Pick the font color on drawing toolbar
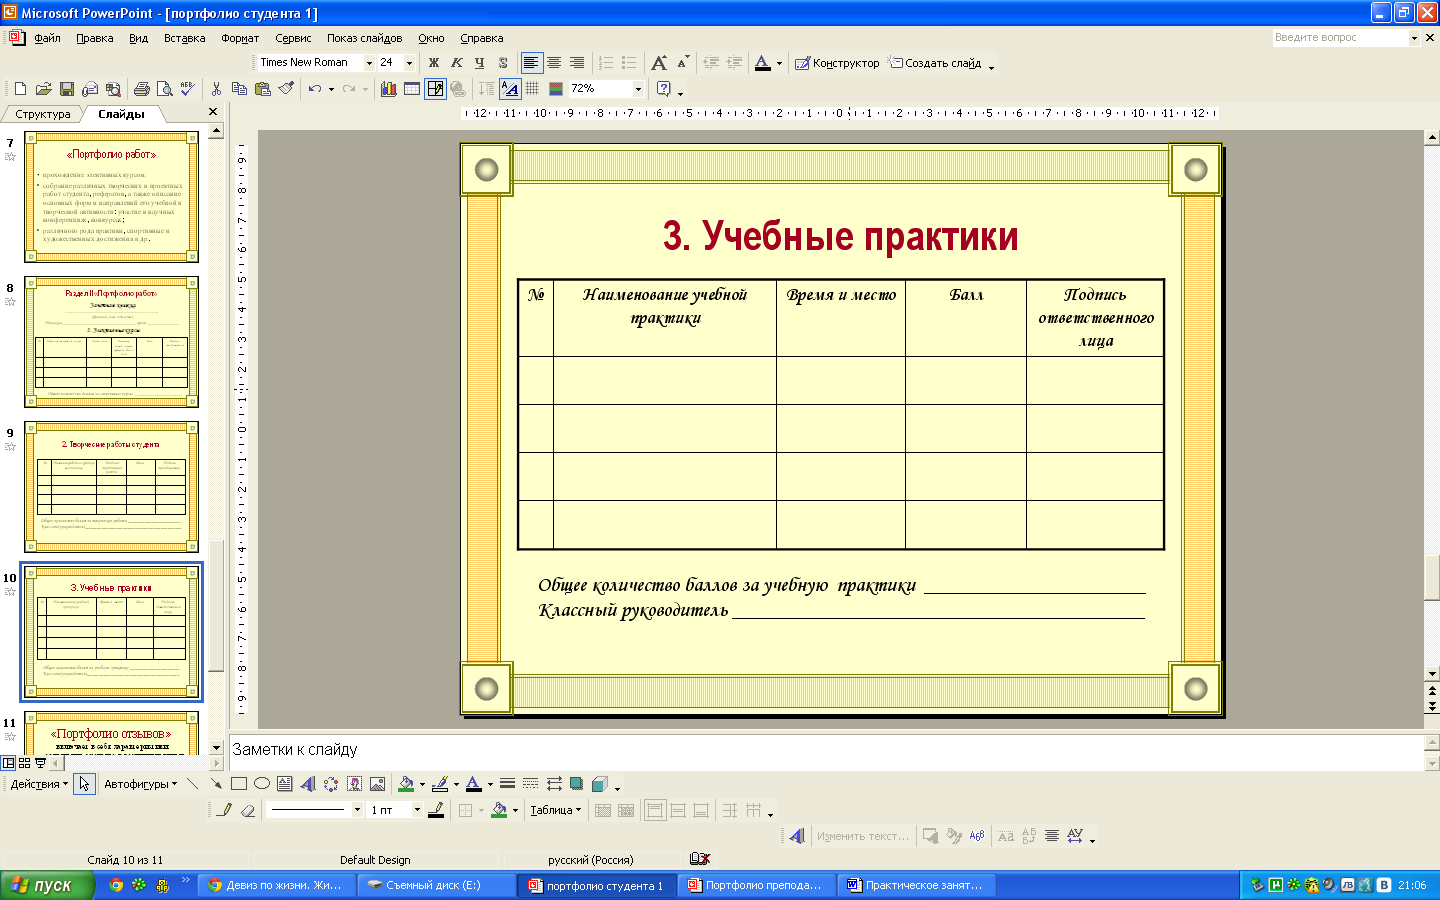1440x900 pixels. [473, 784]
